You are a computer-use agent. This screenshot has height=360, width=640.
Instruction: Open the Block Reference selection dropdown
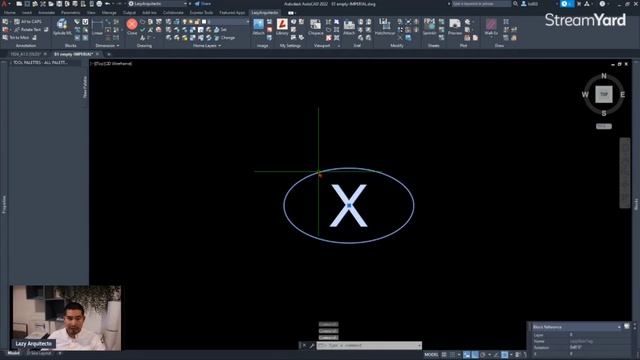click(x=577, y=327)
